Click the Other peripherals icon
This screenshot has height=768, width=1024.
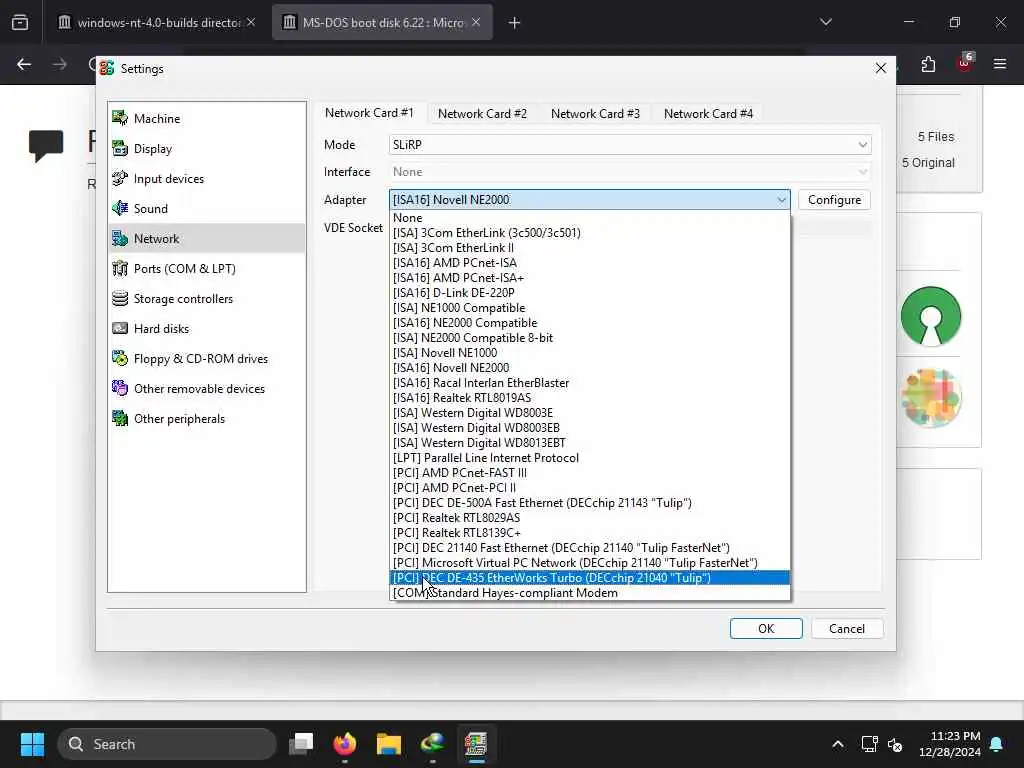click(x=120, y=419)
